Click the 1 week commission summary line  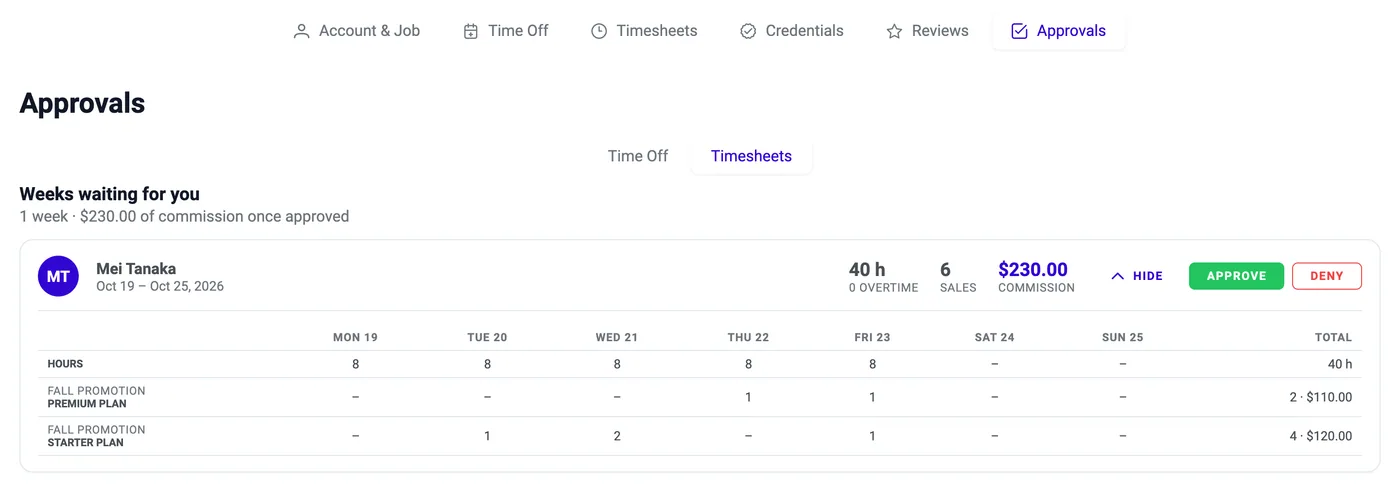tap(184, 216)
